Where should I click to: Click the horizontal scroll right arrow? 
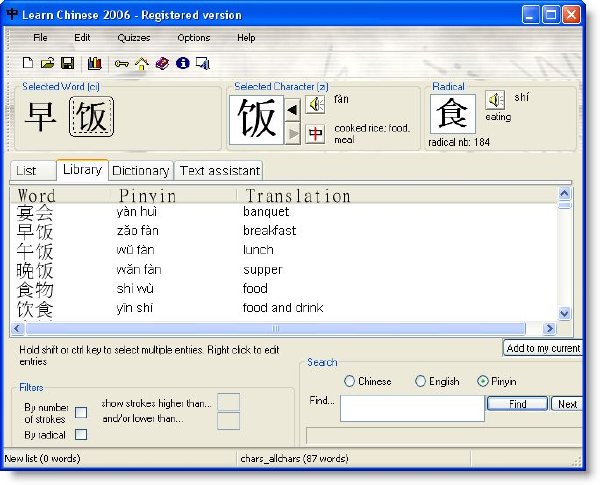[x=549, y=328]
